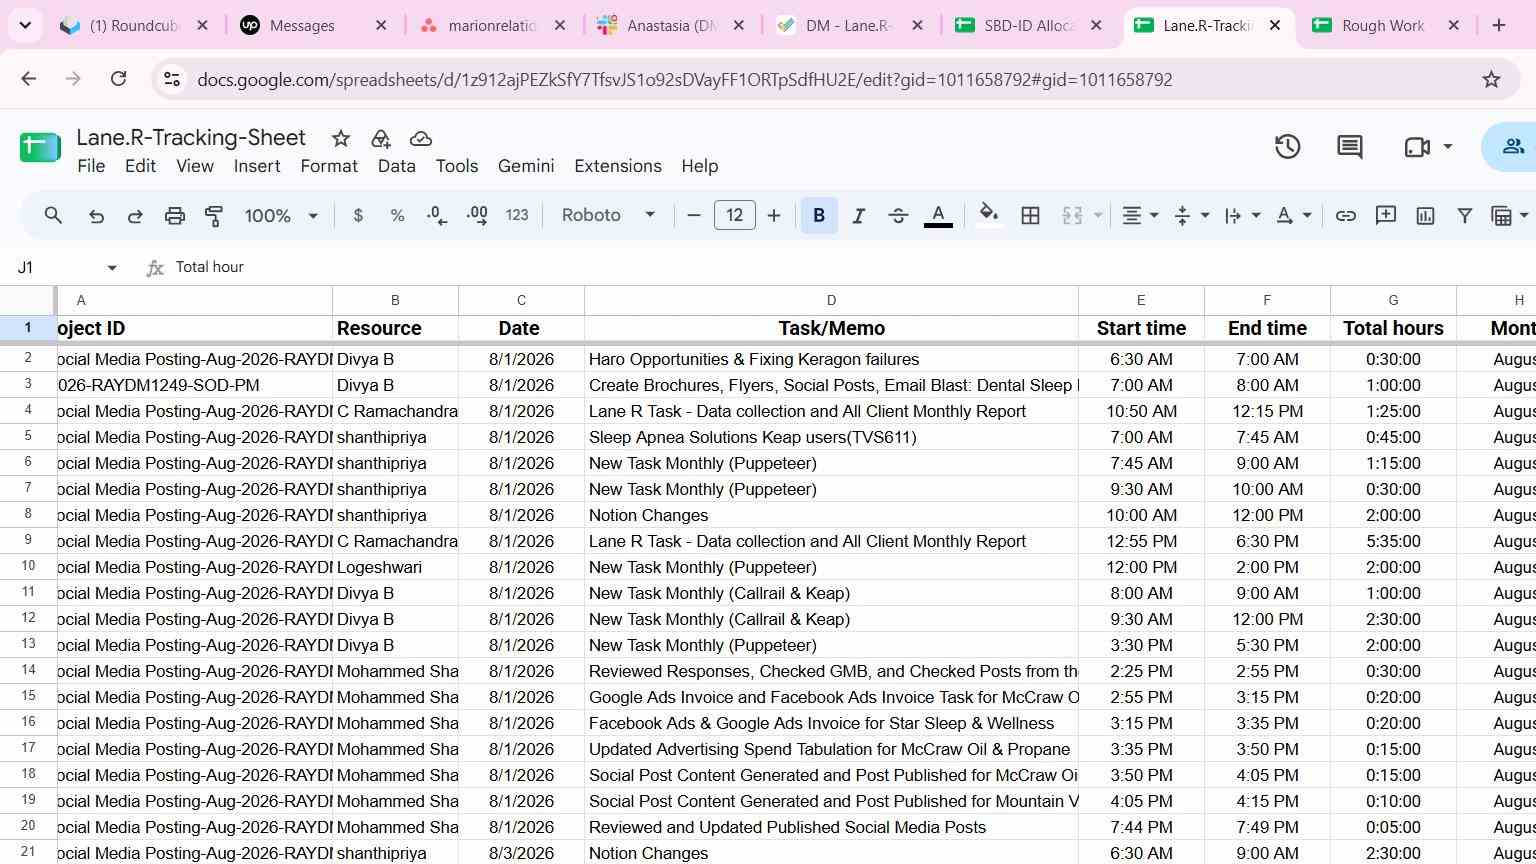Open the Roboto font dropdown
Image resolution: width=1536 pixels, height=864 pixels.
pyautogui.click(x=608, y=216)
